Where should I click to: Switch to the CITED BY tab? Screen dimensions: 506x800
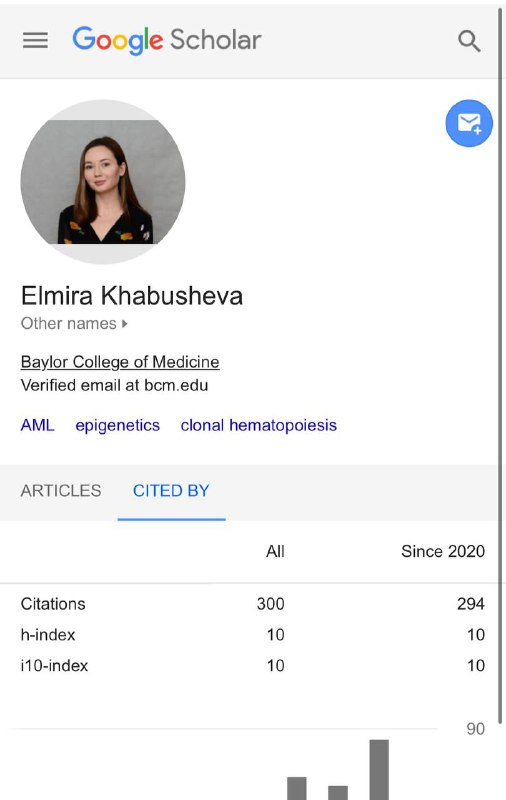(171, 490)
